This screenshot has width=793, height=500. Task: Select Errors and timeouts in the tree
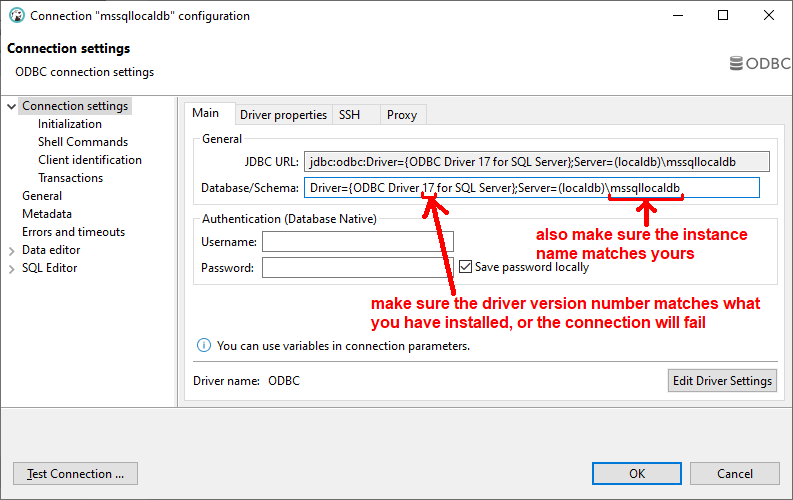[x=73, y=232]
